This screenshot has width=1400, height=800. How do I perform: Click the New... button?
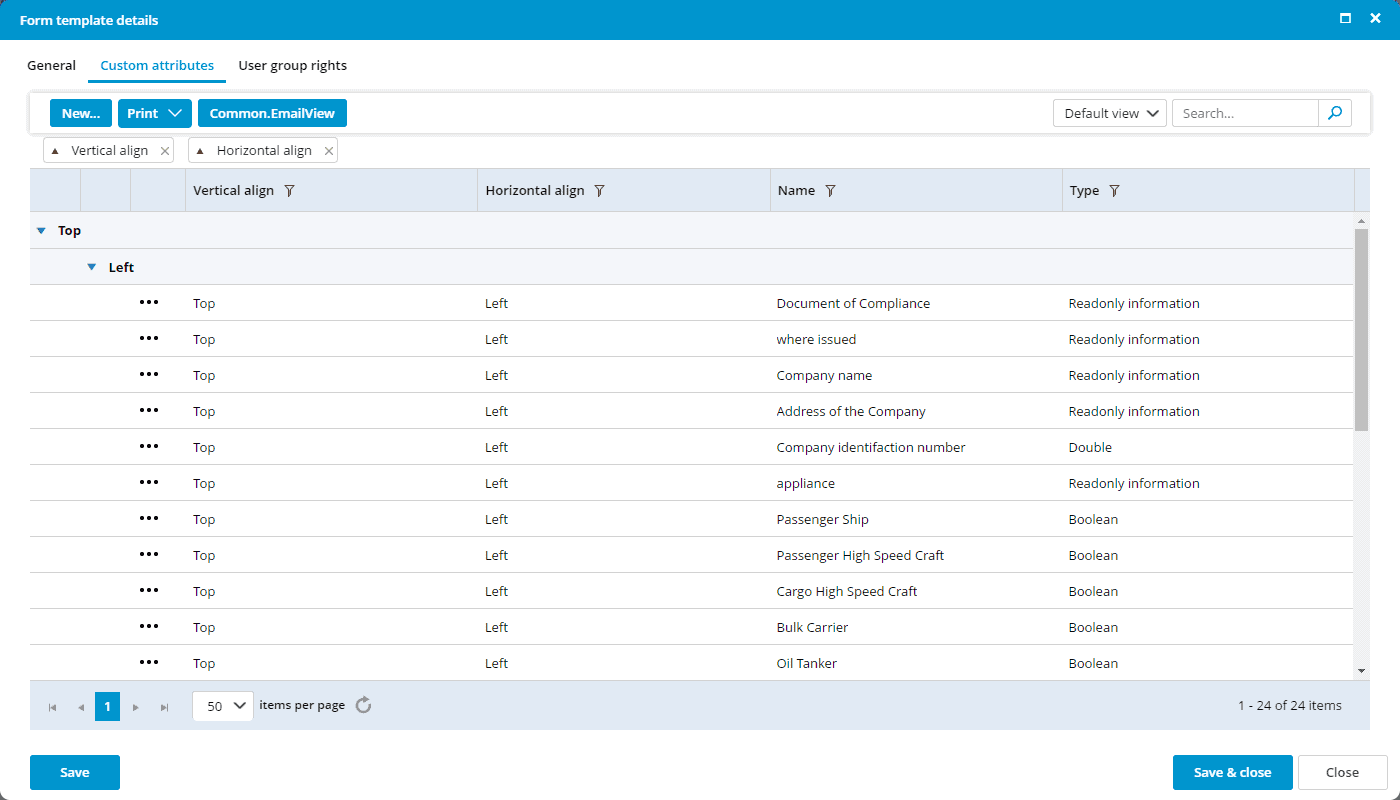pos(81,113)
